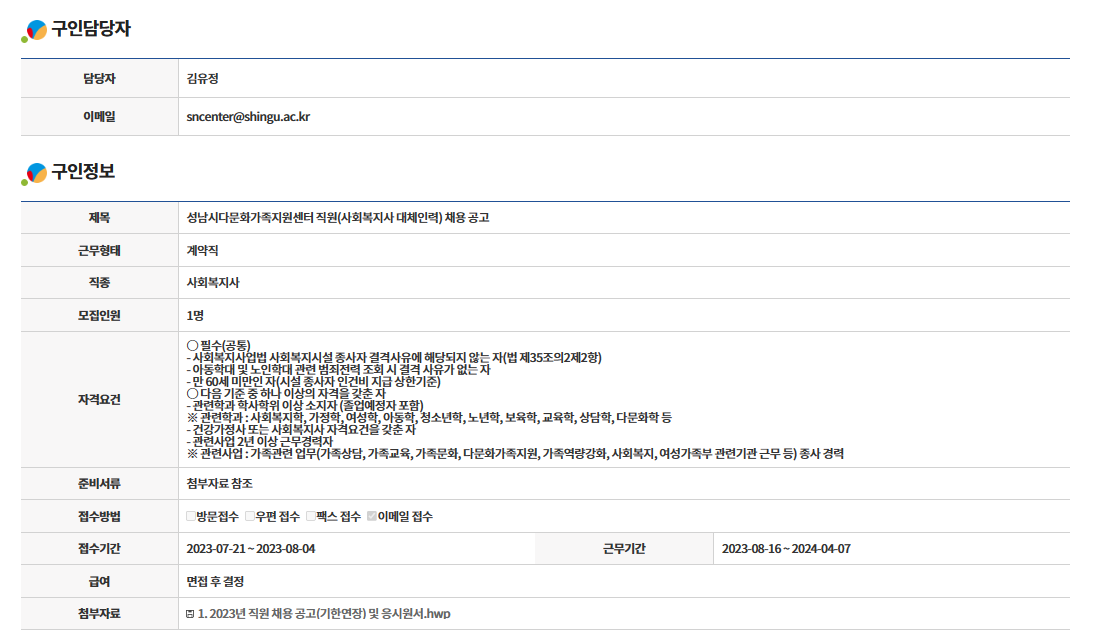Enable the 팩스 접수 checkbox
Image resolution: width=1112 pixels, height=630 pixels.
click(311, 516)
